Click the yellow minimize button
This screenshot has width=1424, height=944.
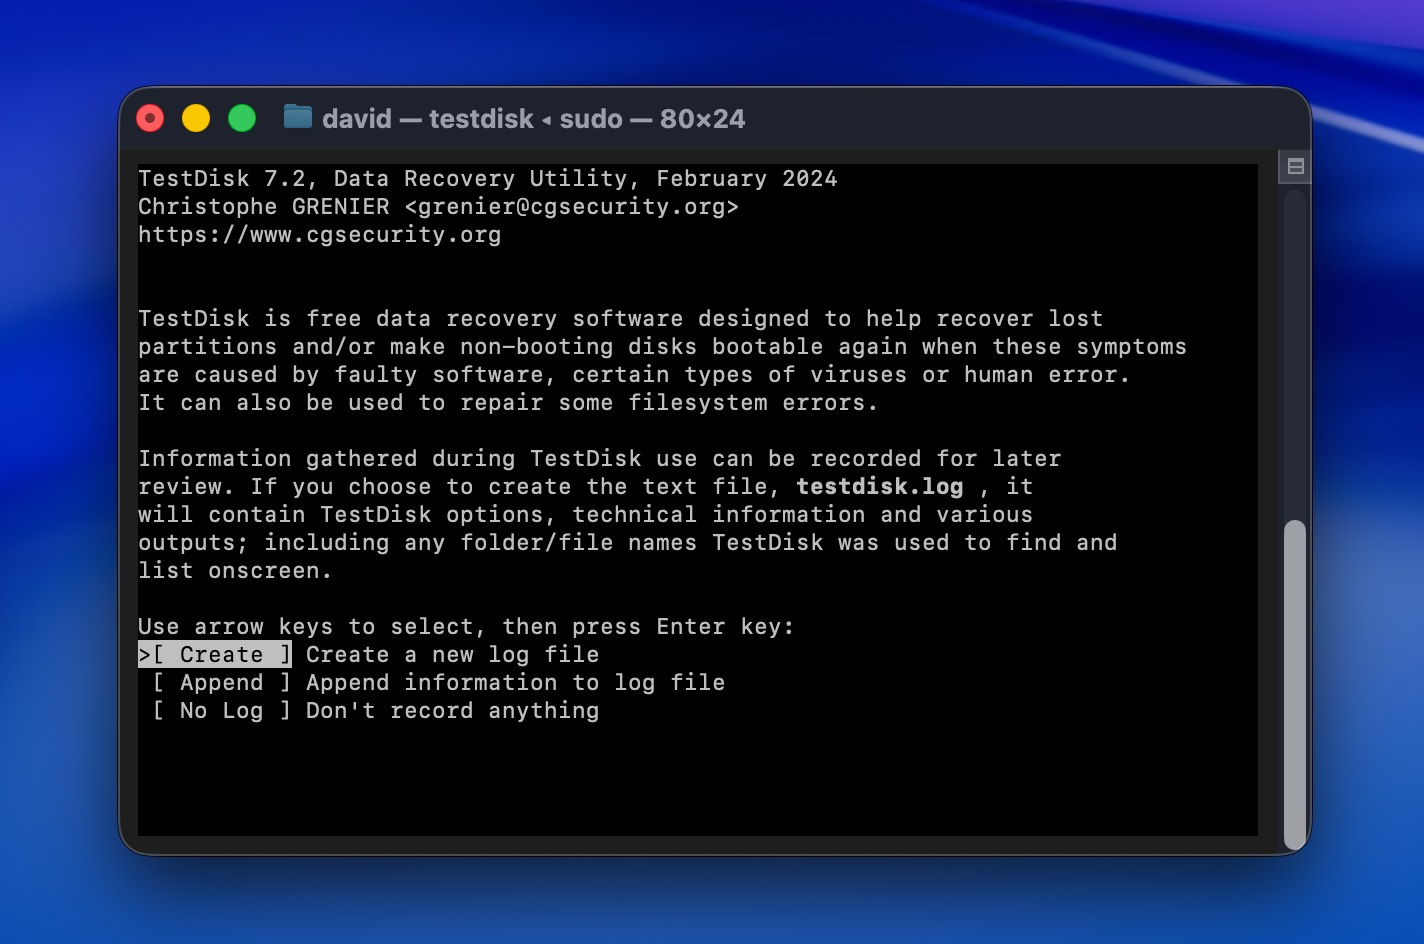(195, 118)
